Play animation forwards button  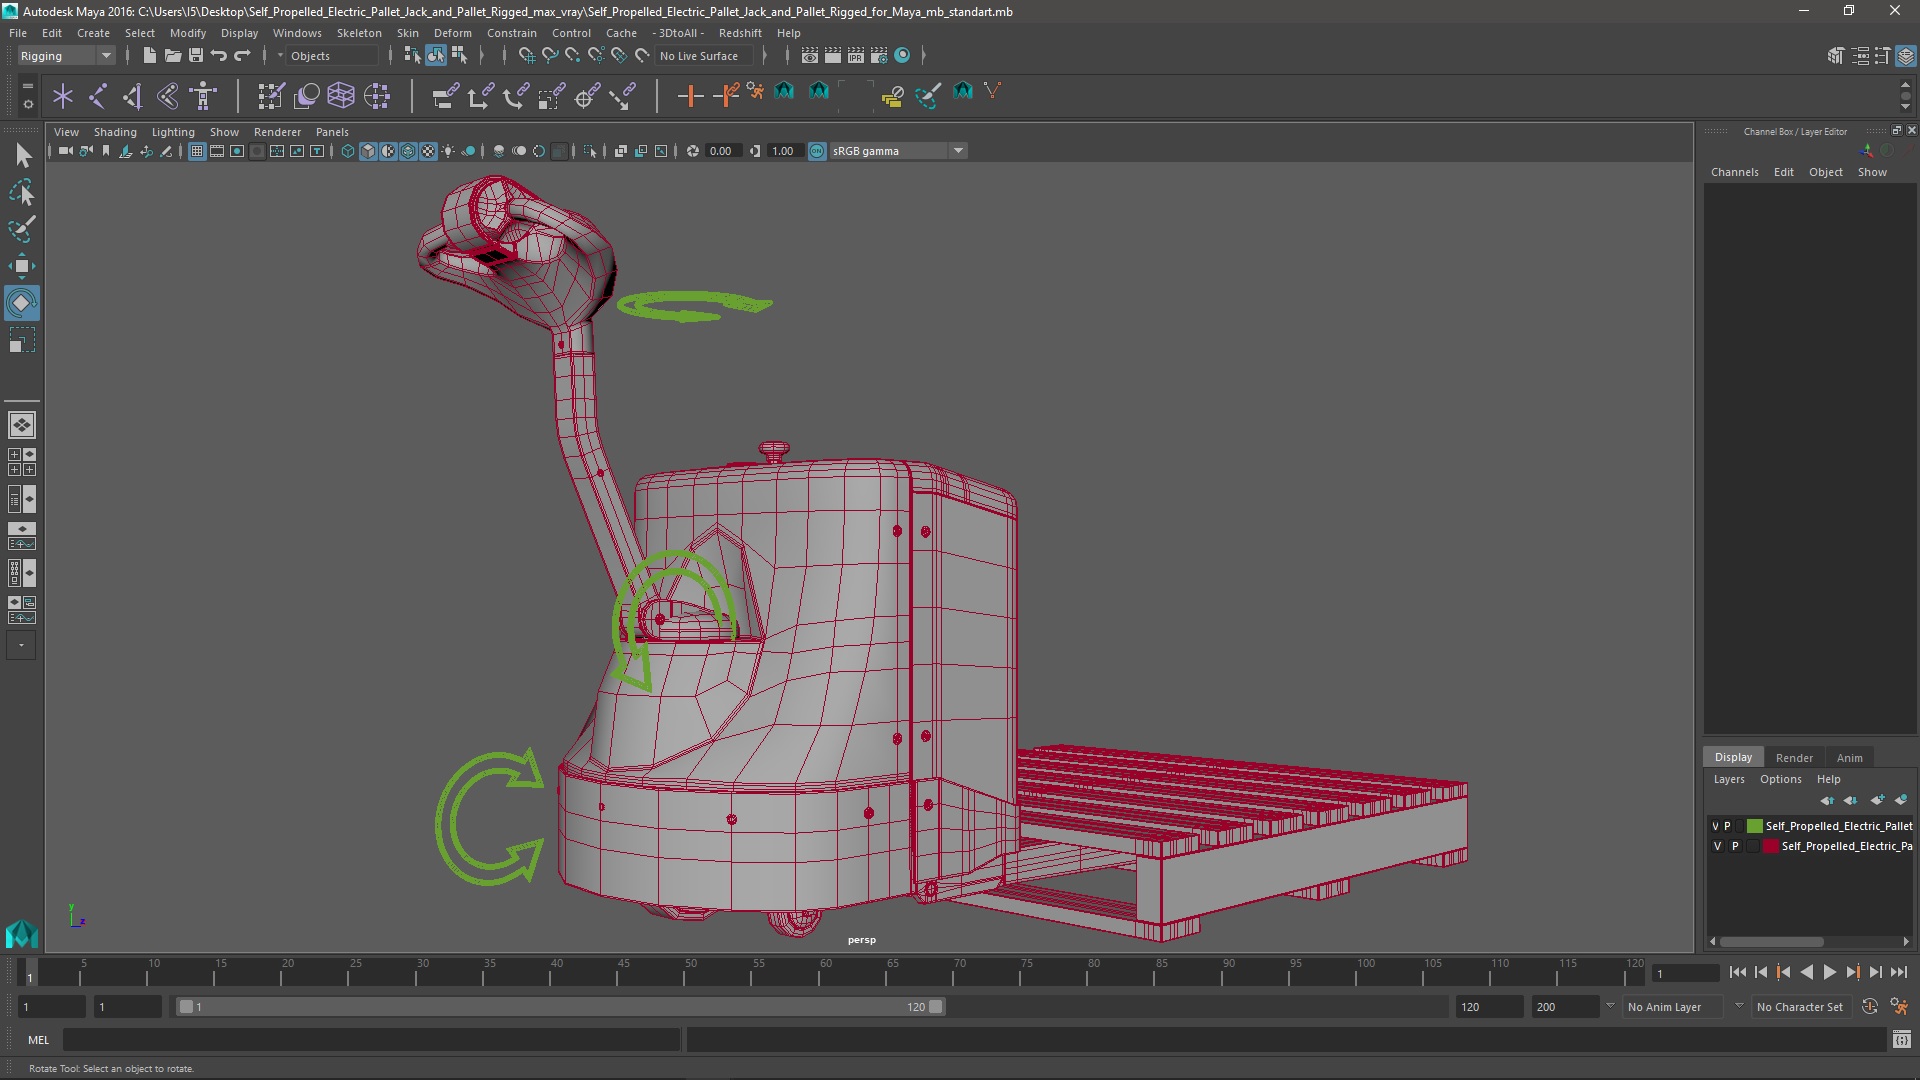1829,972
